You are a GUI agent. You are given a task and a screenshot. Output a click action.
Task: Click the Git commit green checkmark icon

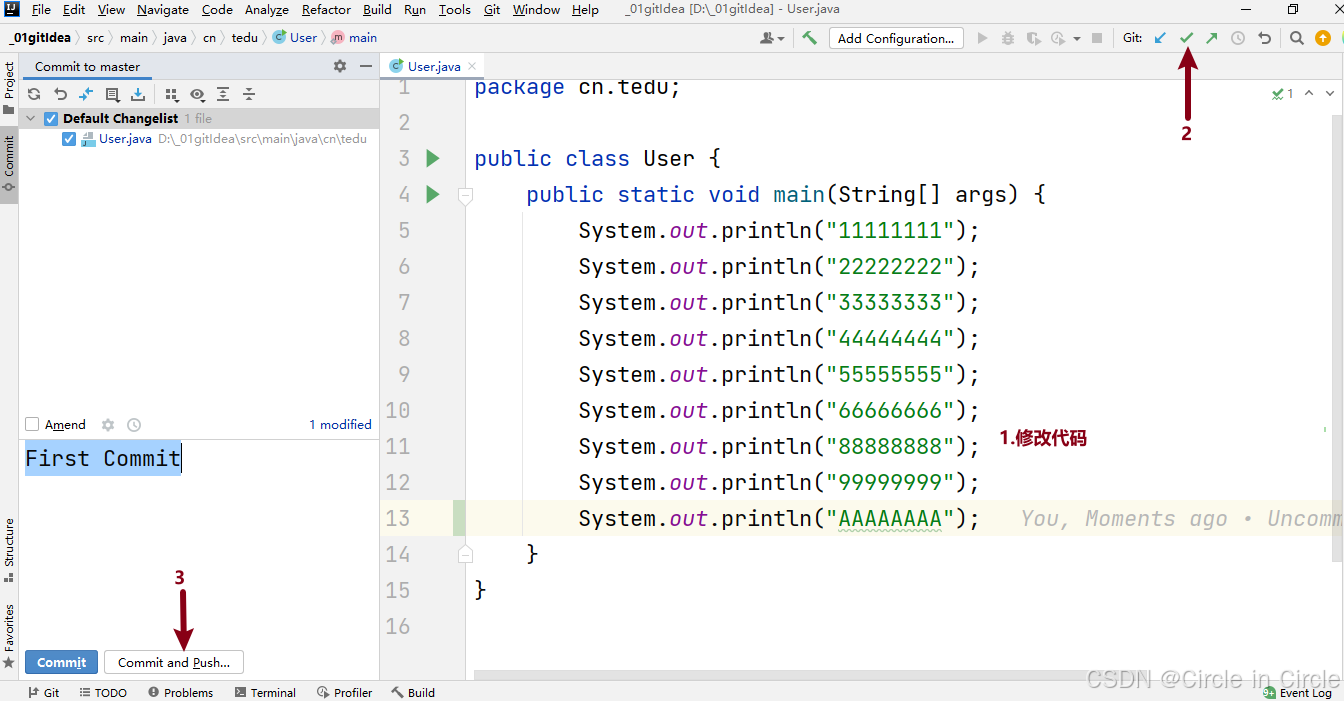1186,38
